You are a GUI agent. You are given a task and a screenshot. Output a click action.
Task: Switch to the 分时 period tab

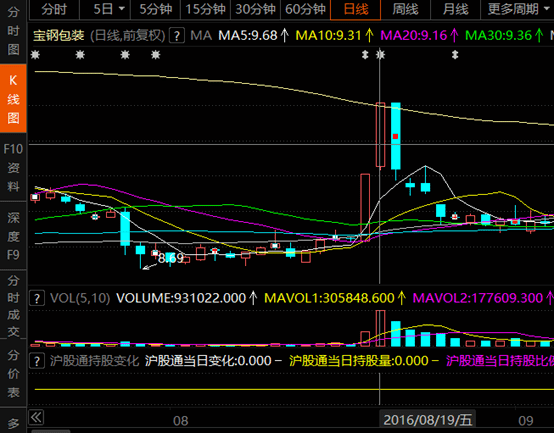(54, 9)
